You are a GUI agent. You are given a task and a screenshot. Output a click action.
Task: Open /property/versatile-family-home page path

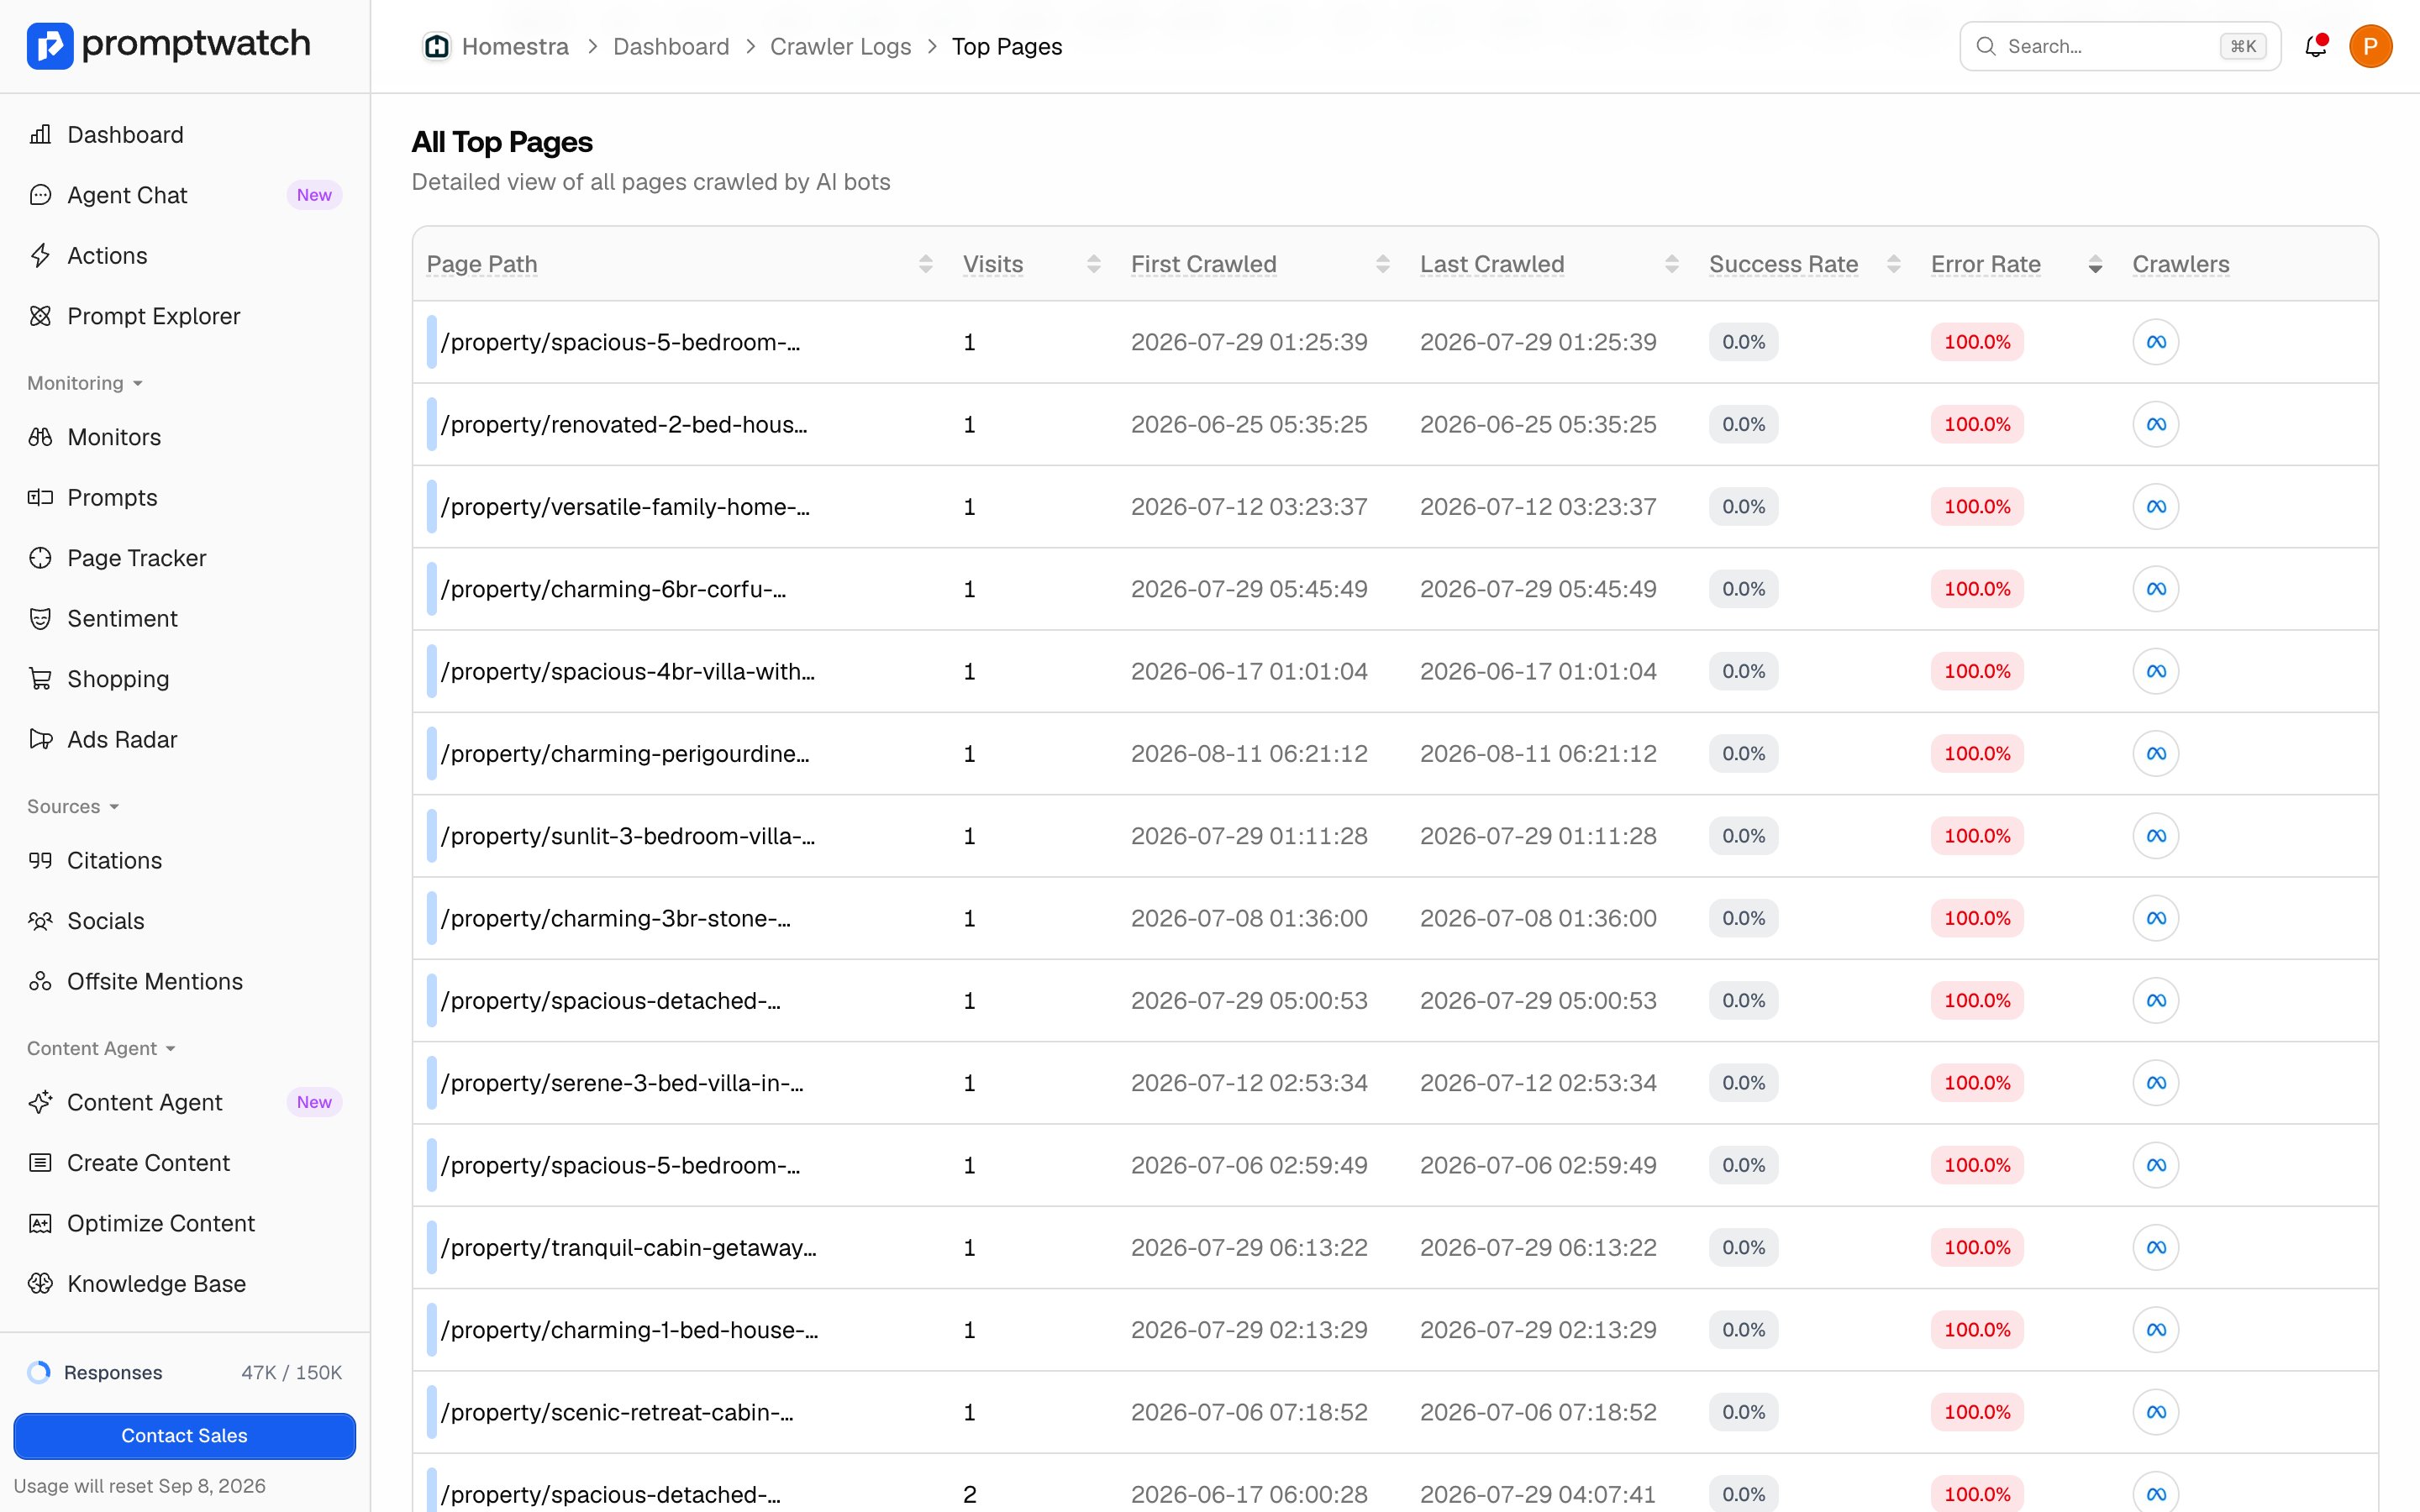[x=625, y=507]
